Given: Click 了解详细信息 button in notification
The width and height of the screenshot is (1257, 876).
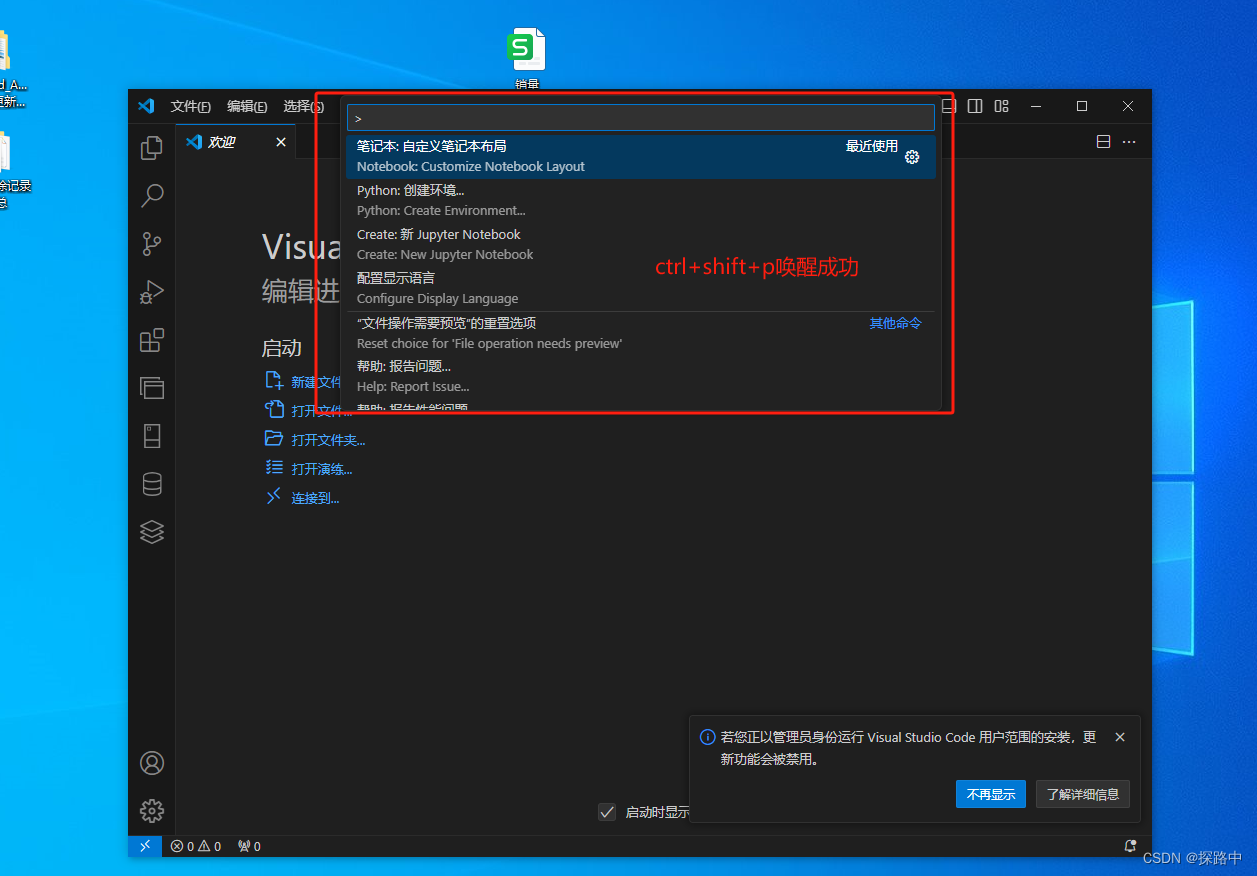Looking at the screenshot, I should pyautogui.click(x=1083, y=794).
